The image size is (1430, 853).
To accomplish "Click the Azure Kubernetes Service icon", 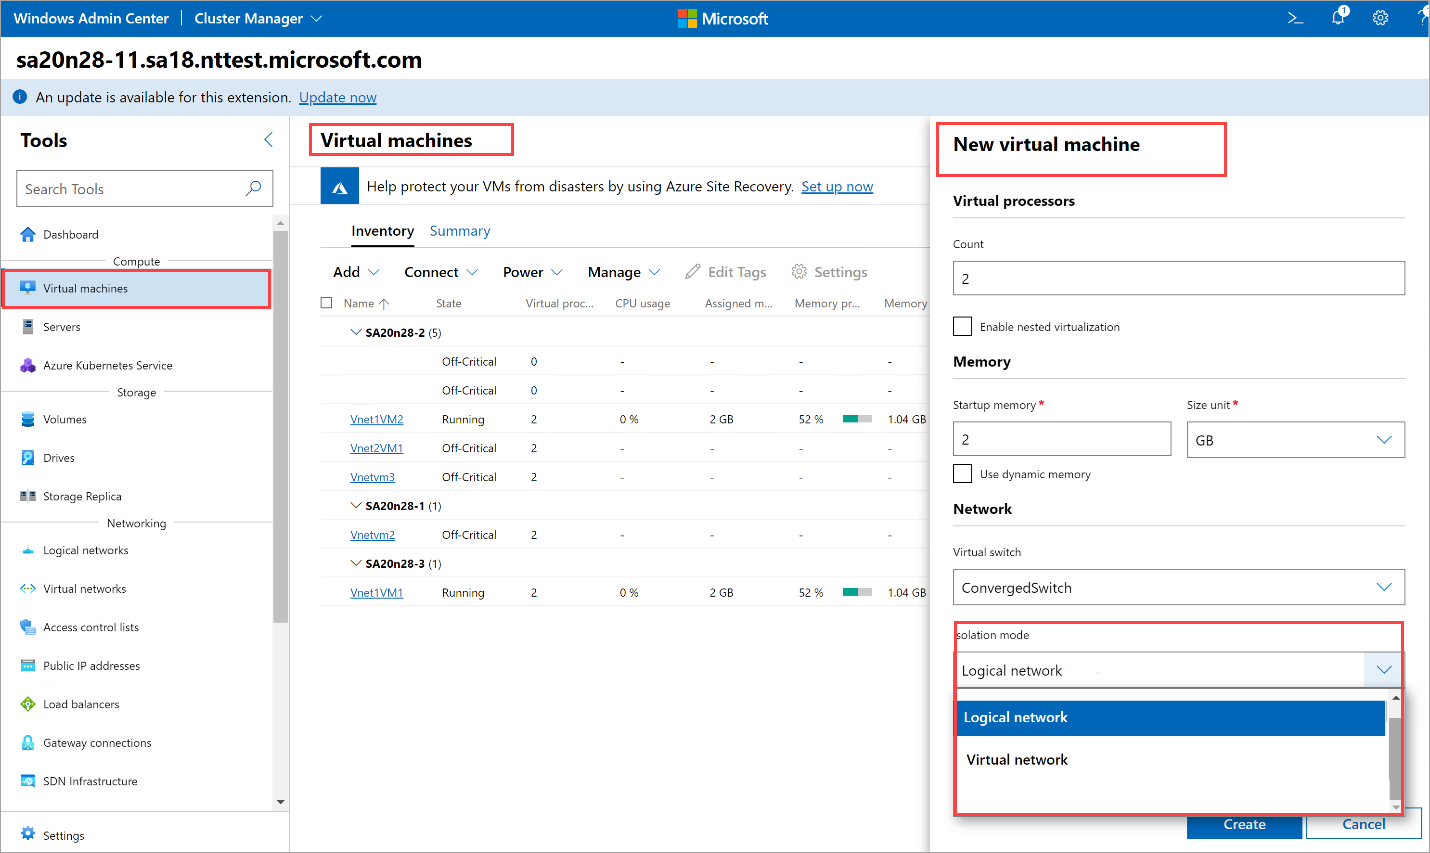I will pos(28,366).
